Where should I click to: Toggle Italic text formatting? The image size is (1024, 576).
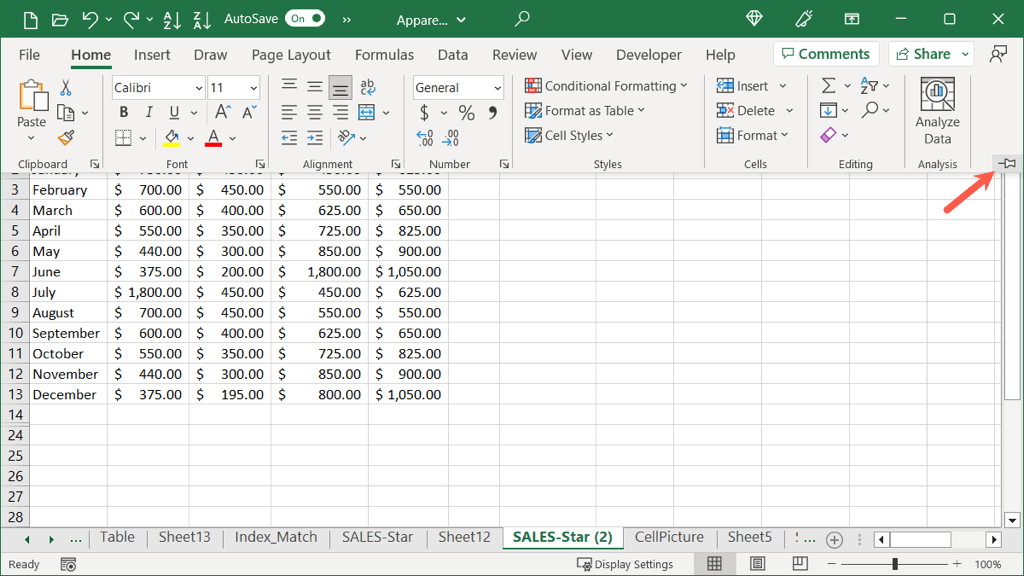pos(149,113)
